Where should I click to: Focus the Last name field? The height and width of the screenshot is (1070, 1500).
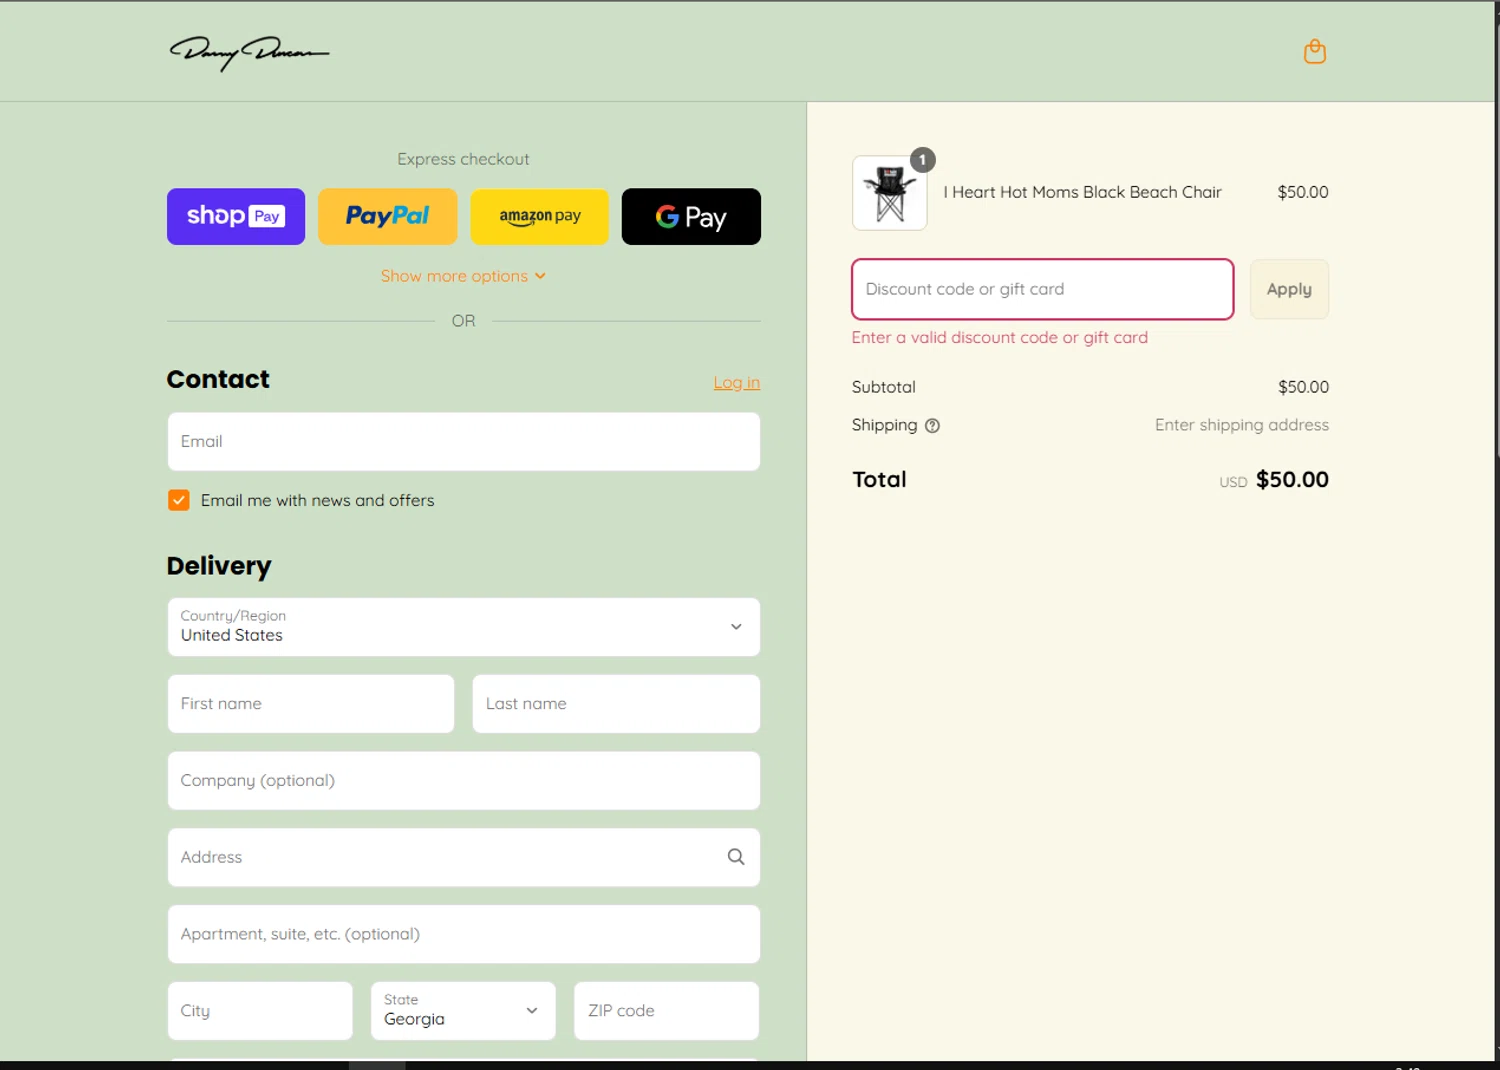(x=616, y=704)
